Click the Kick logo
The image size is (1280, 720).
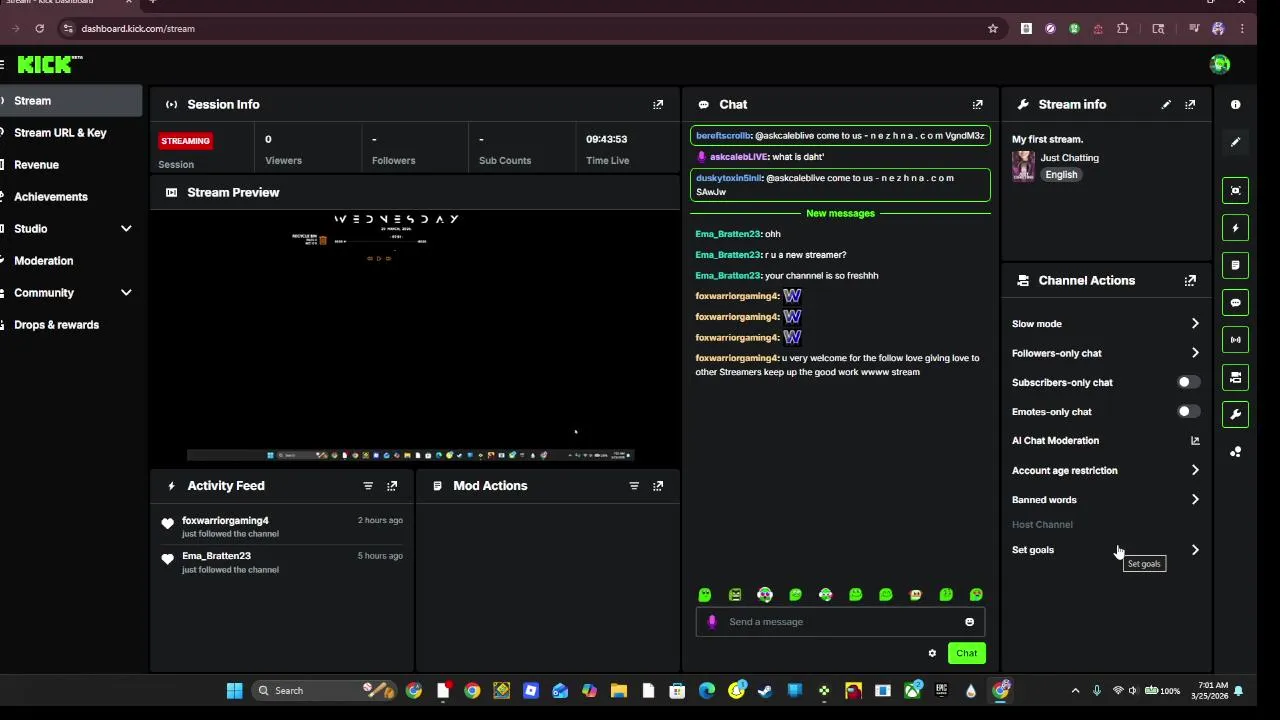point(49,64)
